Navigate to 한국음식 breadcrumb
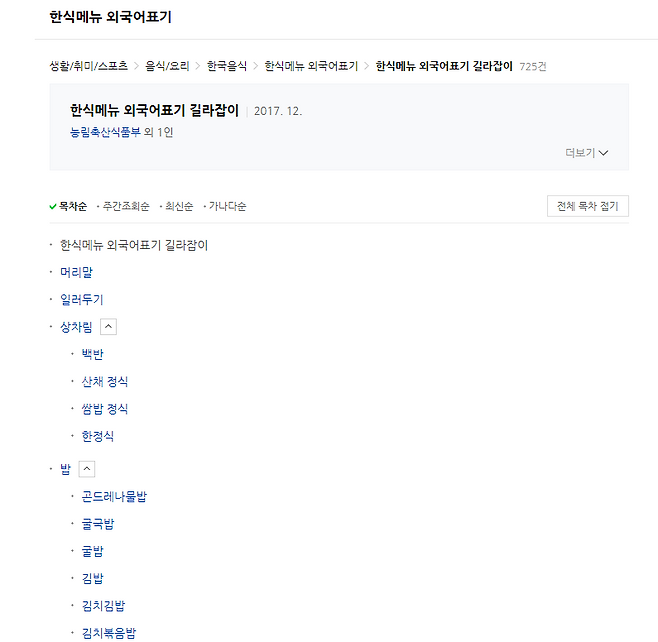658x642 pixels. click(227, 66)
